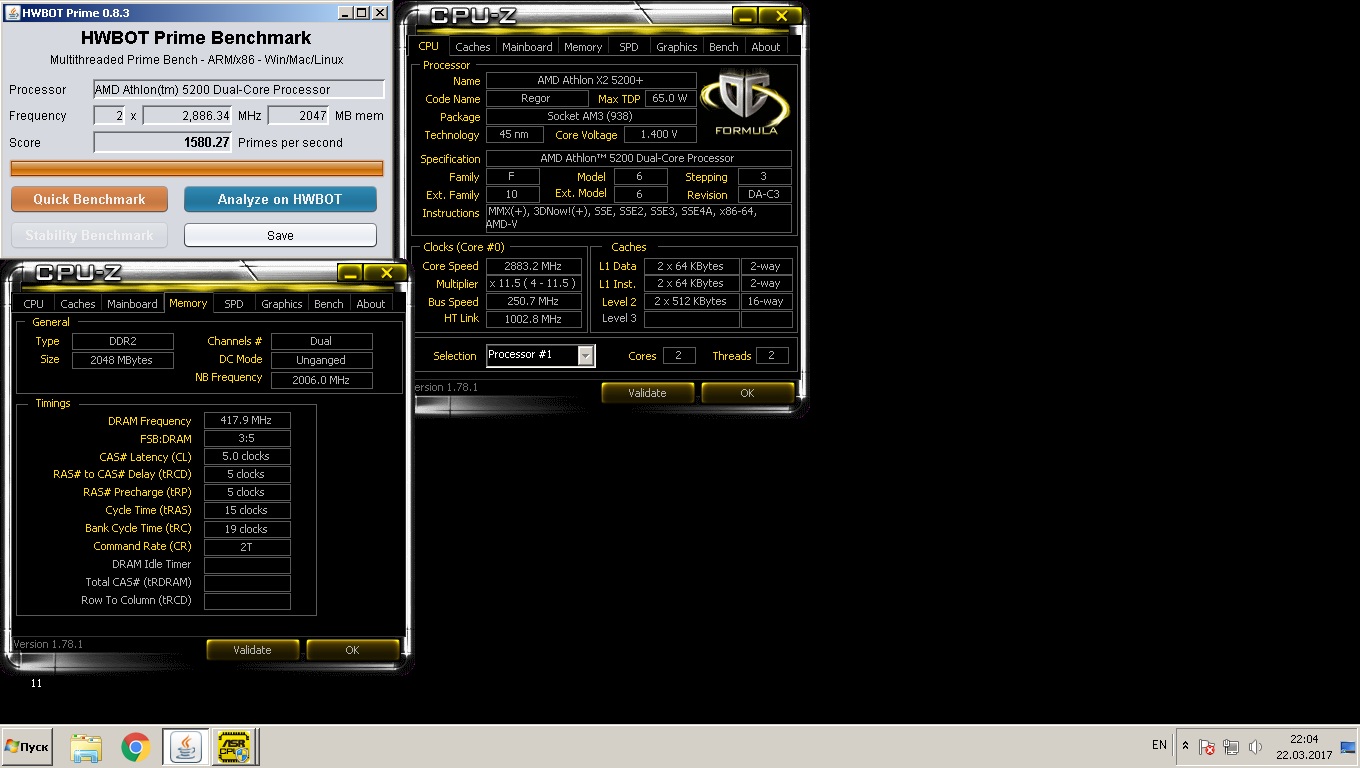Click the DRAM Frequency value 417.9 MHz
The width and height of the screenshot is (1360, 768).
[x=247, y=421]
